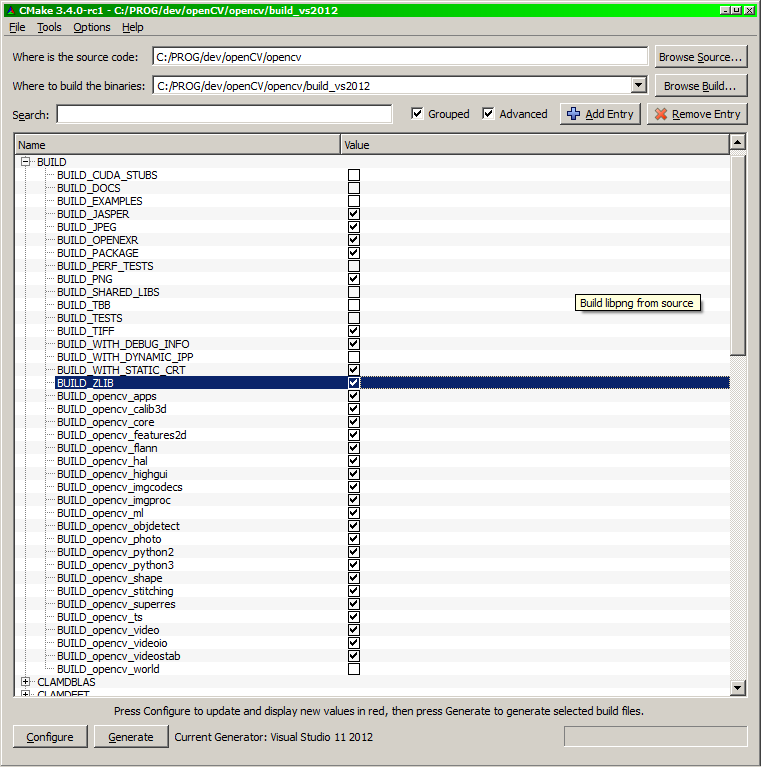Click the empty progress bar
The width and height of the screenshot is (761, 767).
point(655,736)
